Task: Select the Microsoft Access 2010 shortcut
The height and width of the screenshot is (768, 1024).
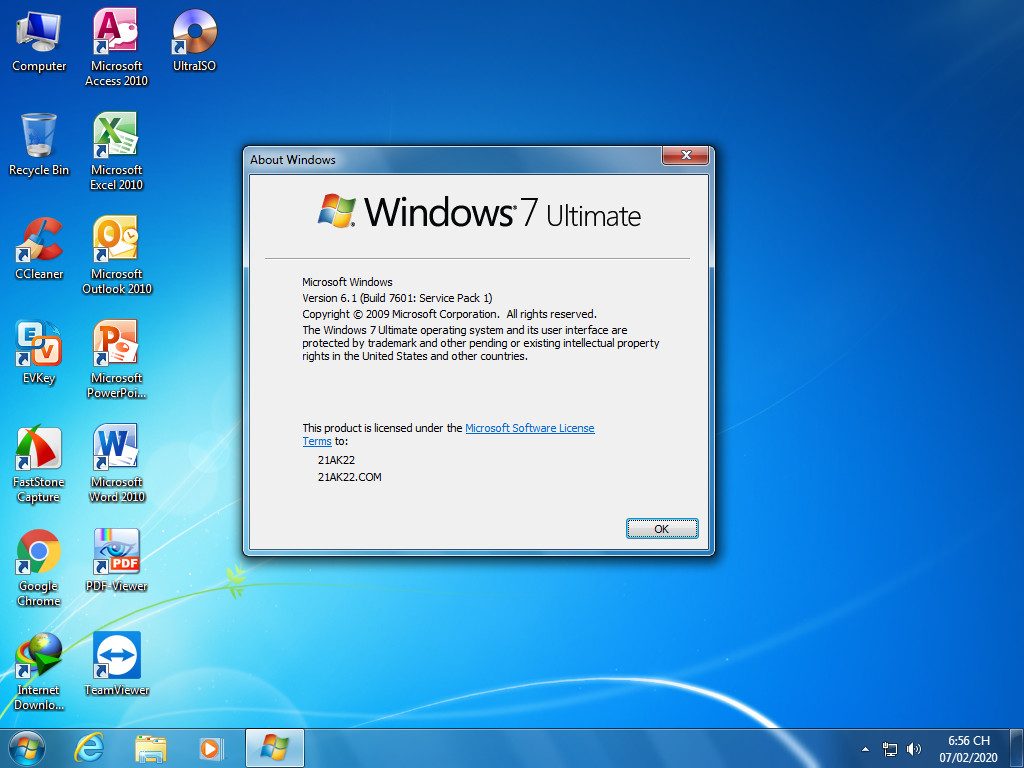Action: [x=116, y=47]
